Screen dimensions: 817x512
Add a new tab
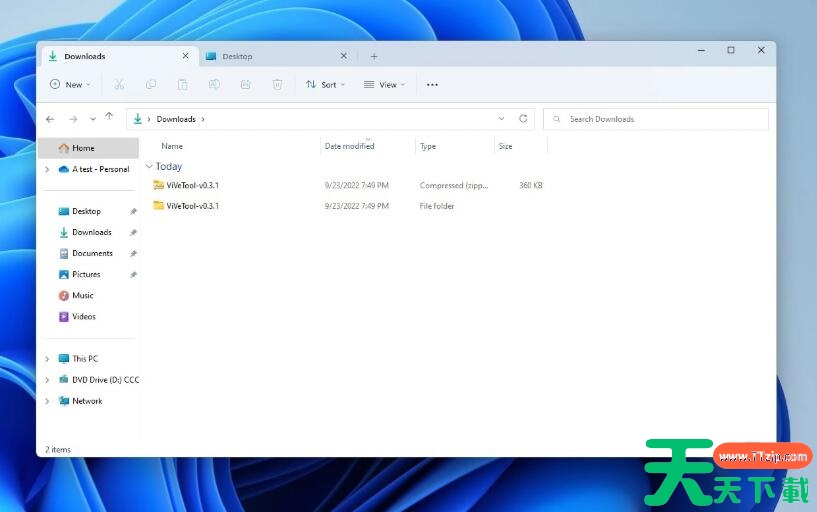coord(374,56)
